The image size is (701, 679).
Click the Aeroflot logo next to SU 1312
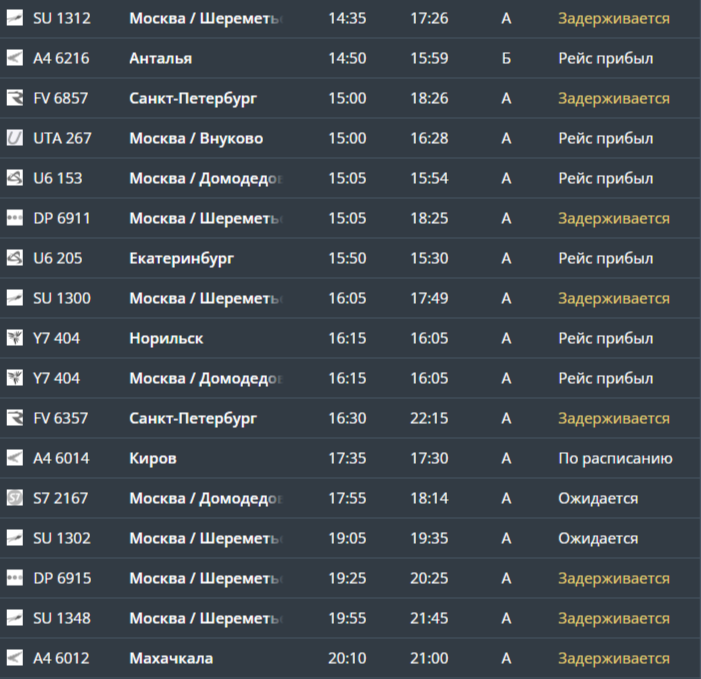(15, 18)
